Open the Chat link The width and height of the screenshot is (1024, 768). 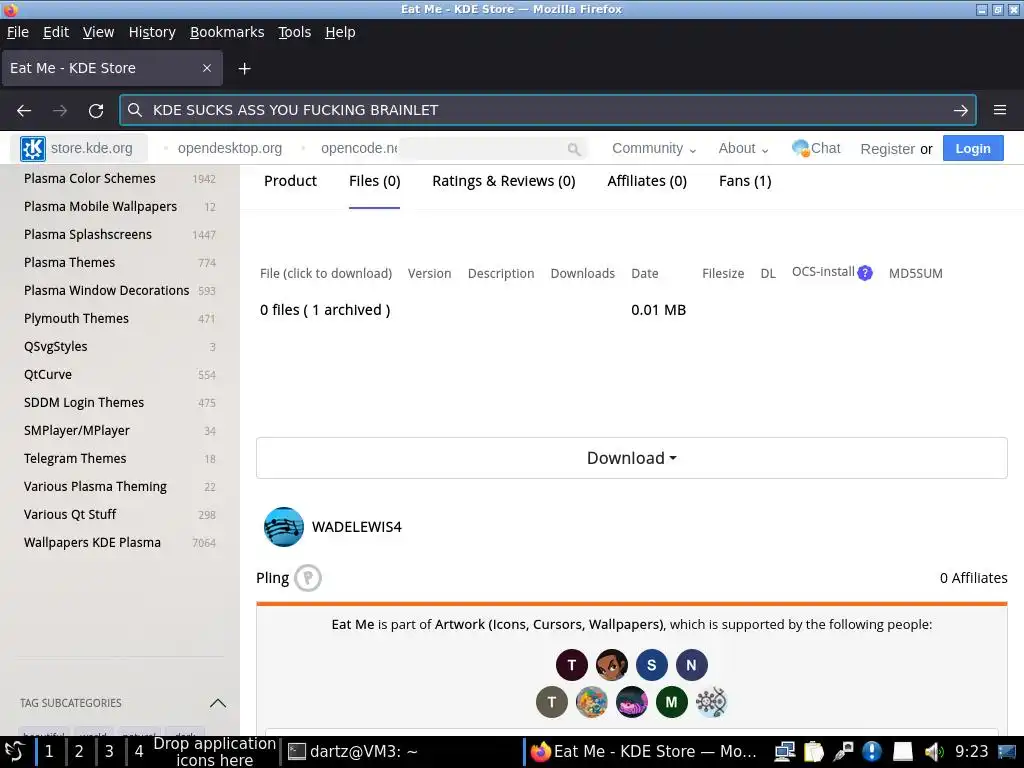tap(816, 148)
